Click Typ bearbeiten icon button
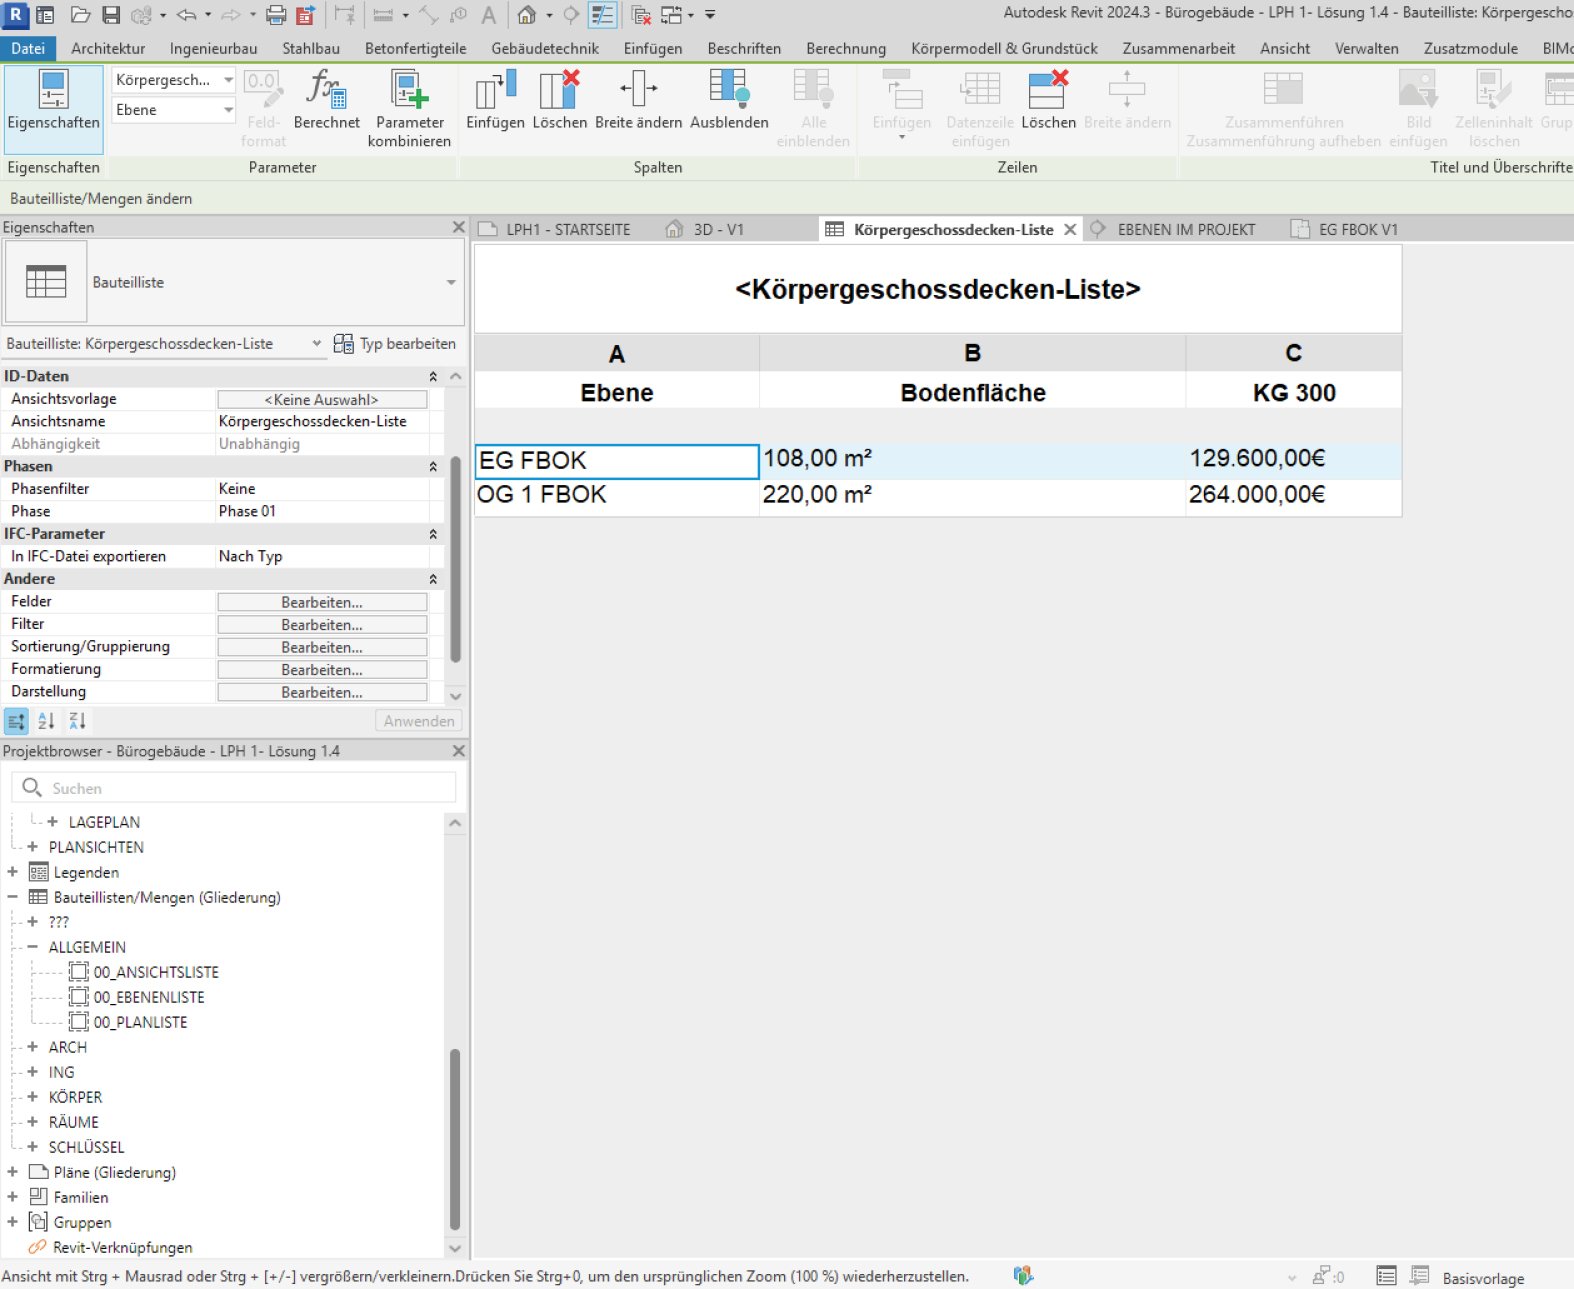The image size is (1574, 1289). (x=394, y=343)
